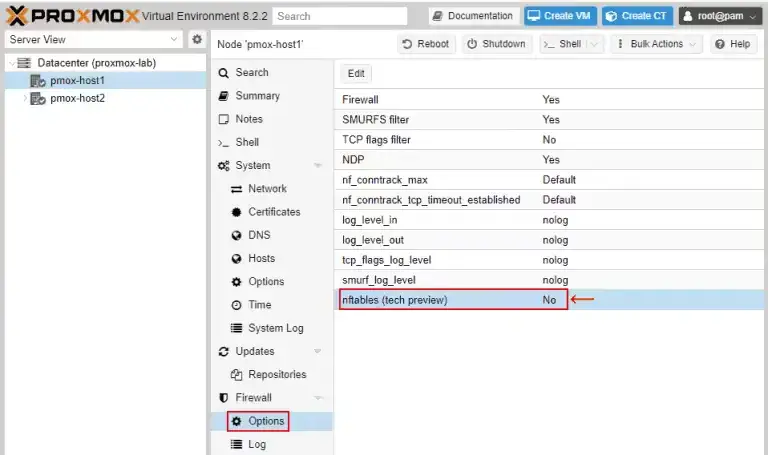Viewport: 768px width, 455px height.
Task: Click the pmox-host2 node icon
Action: tap(38, 98)
